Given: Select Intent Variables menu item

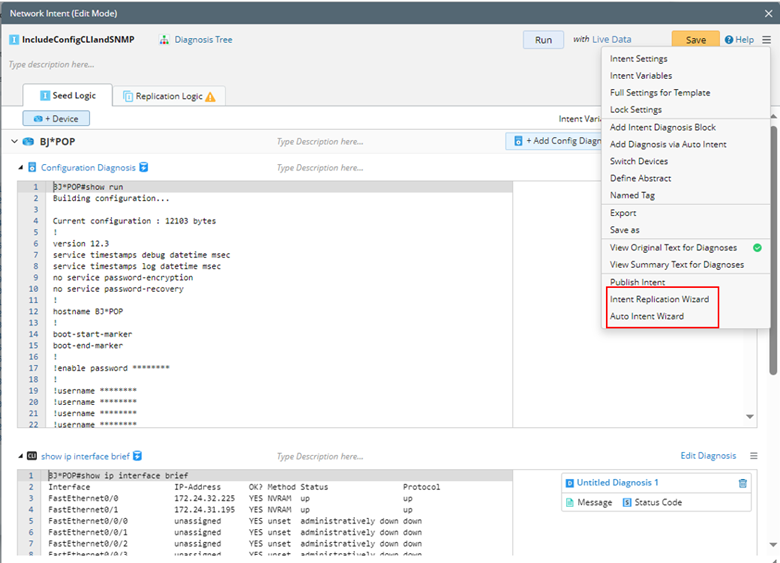Looking at the screenshot, I should click(x=641, y=76).
